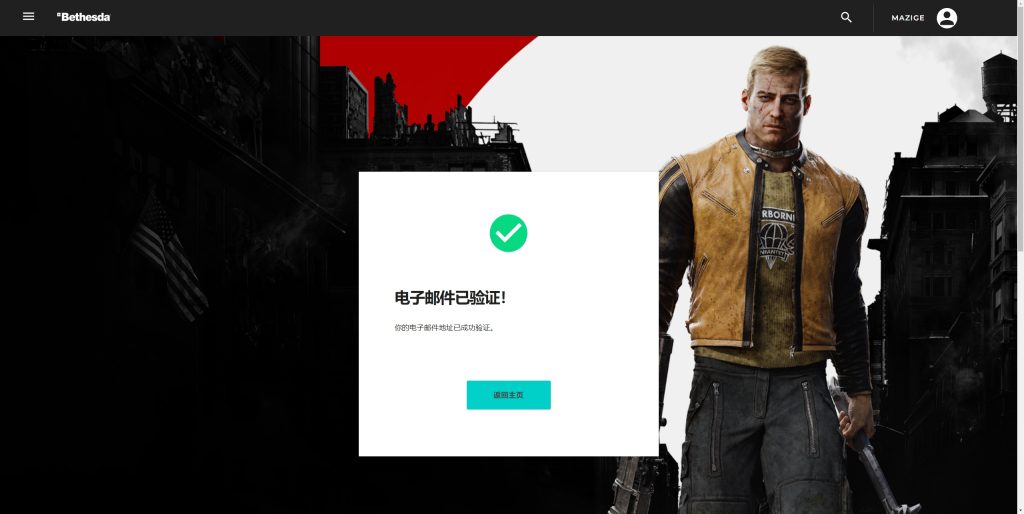Click the up arrow on page scrollbar
The height and width of the screenshot is (514, 1024).
point(1020,3)
